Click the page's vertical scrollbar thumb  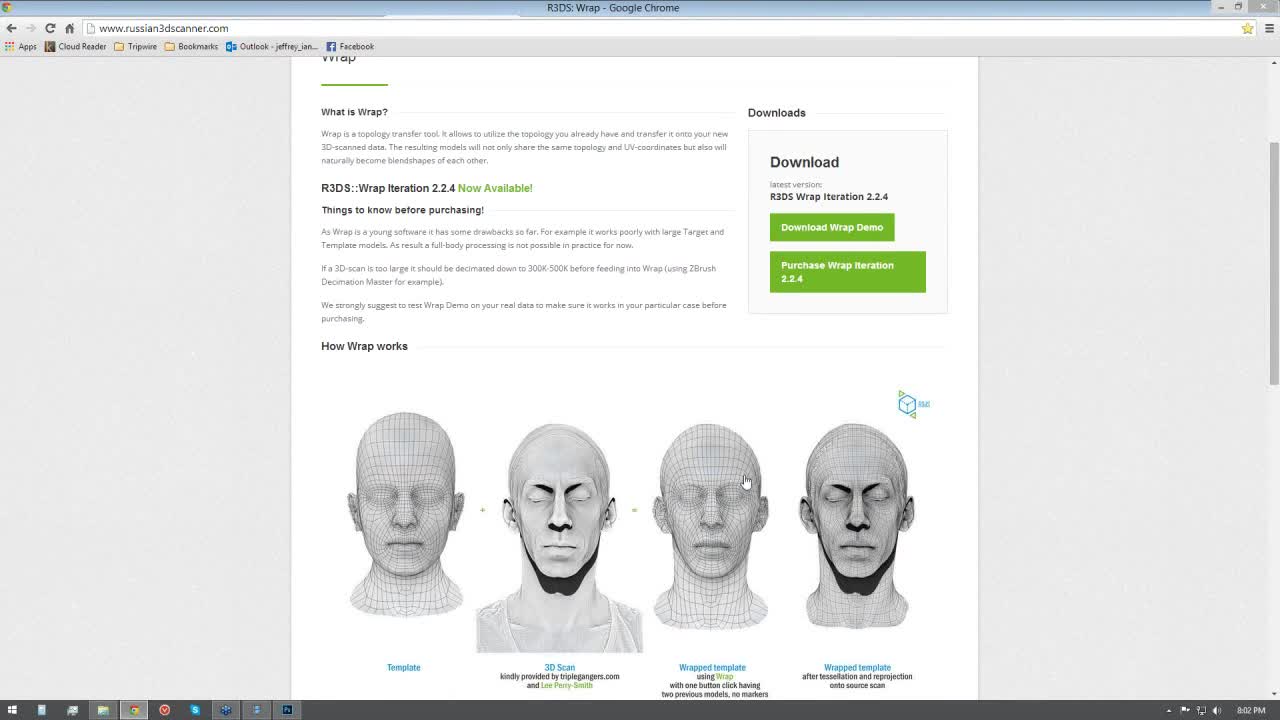[1273, 263]
